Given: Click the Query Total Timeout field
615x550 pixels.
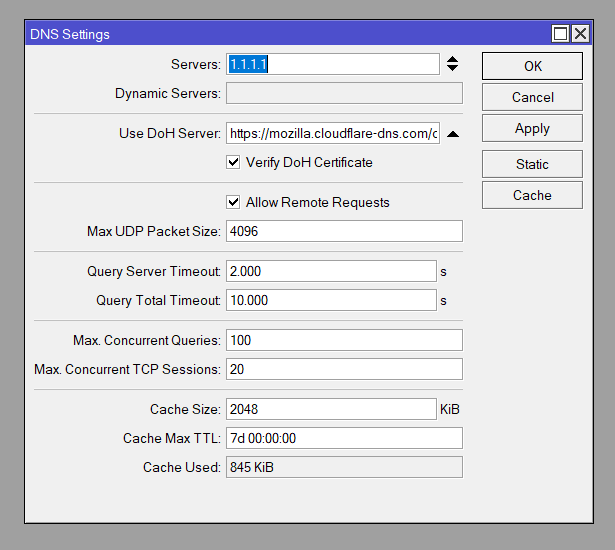Looking at the screenshot, I should pos(331,300).
